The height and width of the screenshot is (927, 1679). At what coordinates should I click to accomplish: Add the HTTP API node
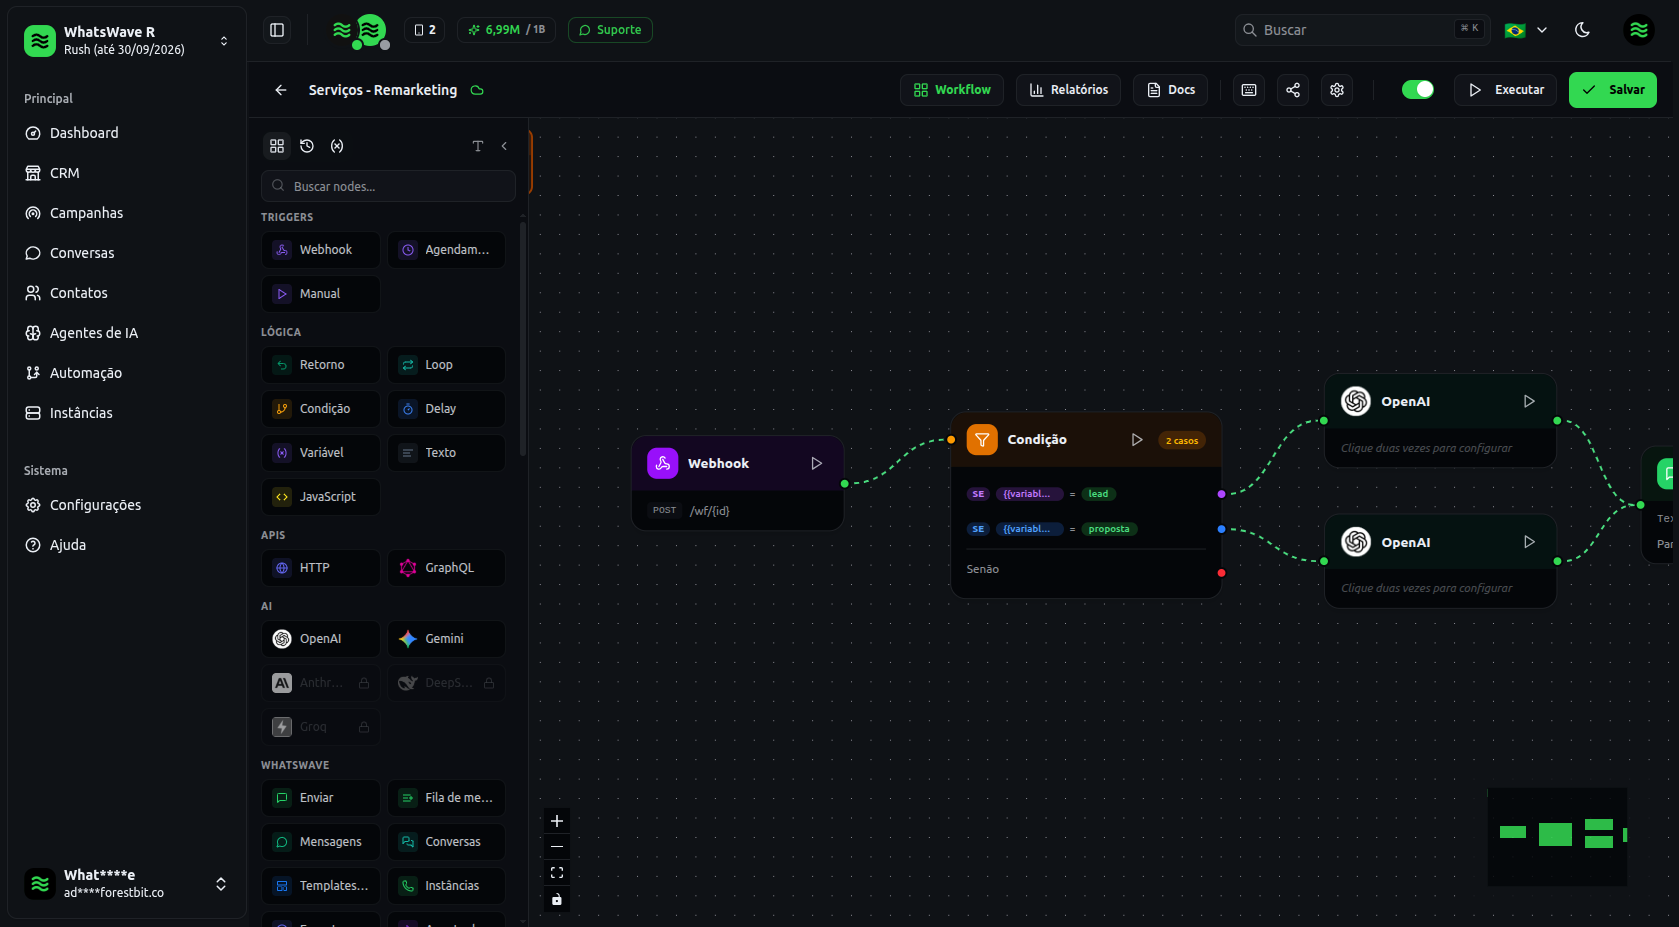point(321,568)
